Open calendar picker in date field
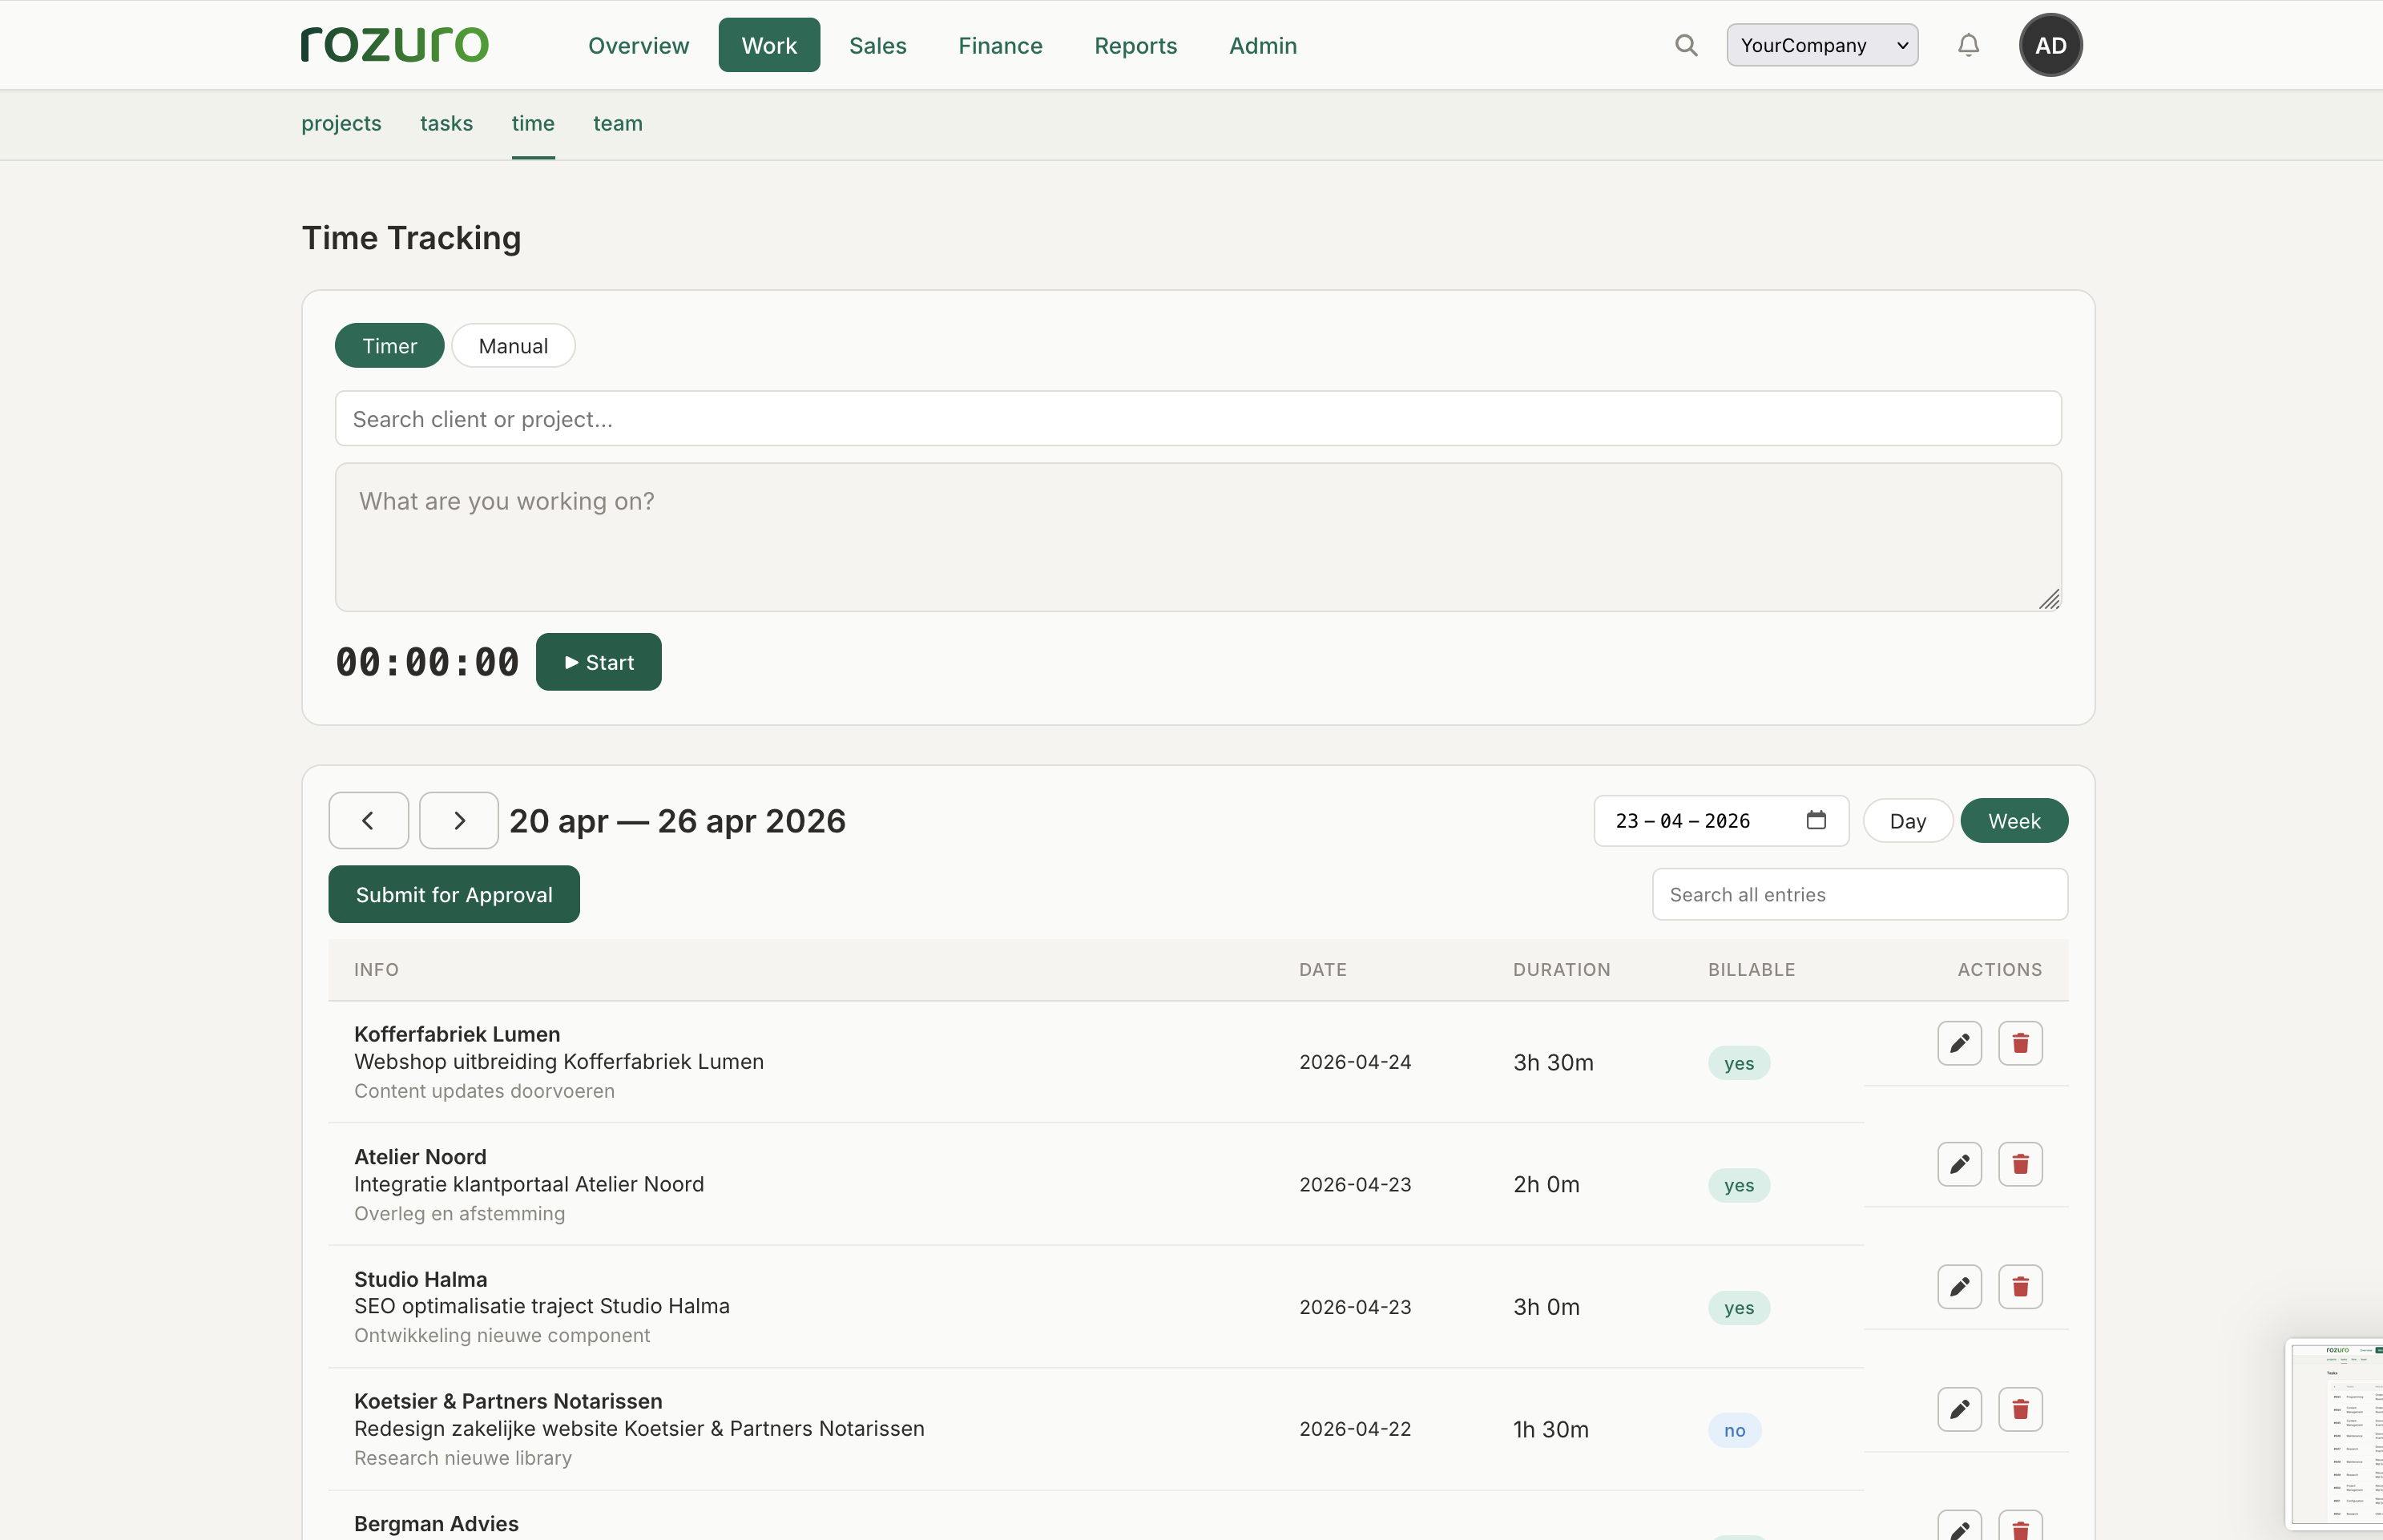Screen dimensions: 2383x1540 tap(1816, 820)
